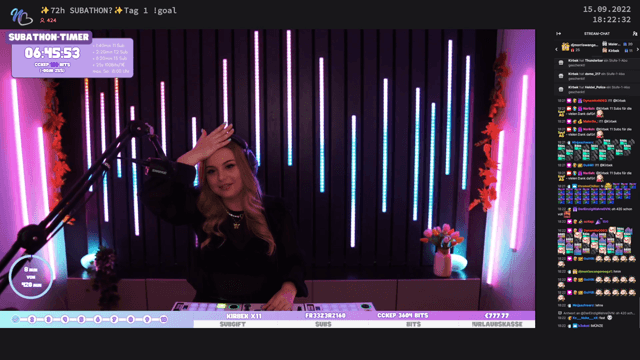The image size is (640, 360).
Task: Go to previous gift leaderboard entry arrow
Action: [x=556, y=49]
